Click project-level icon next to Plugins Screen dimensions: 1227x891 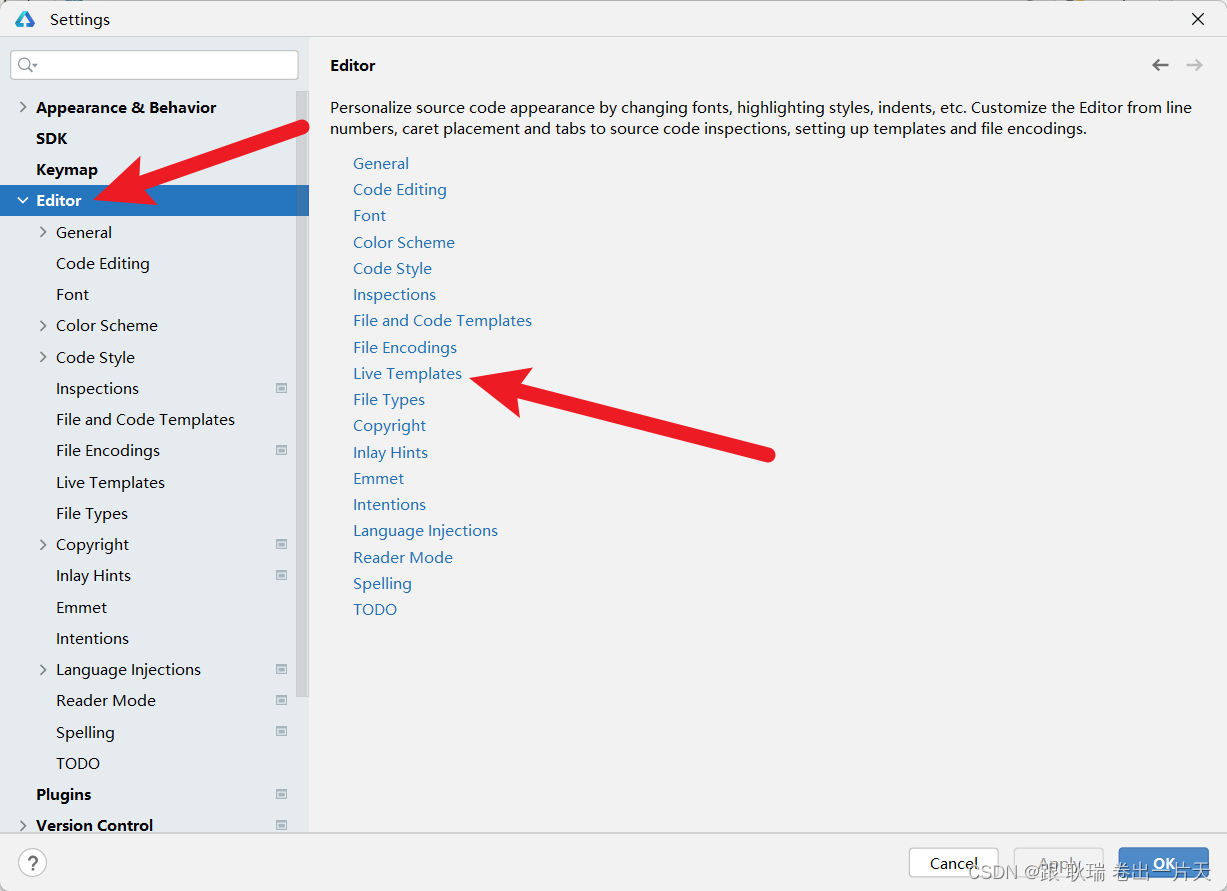coord(282,794)
